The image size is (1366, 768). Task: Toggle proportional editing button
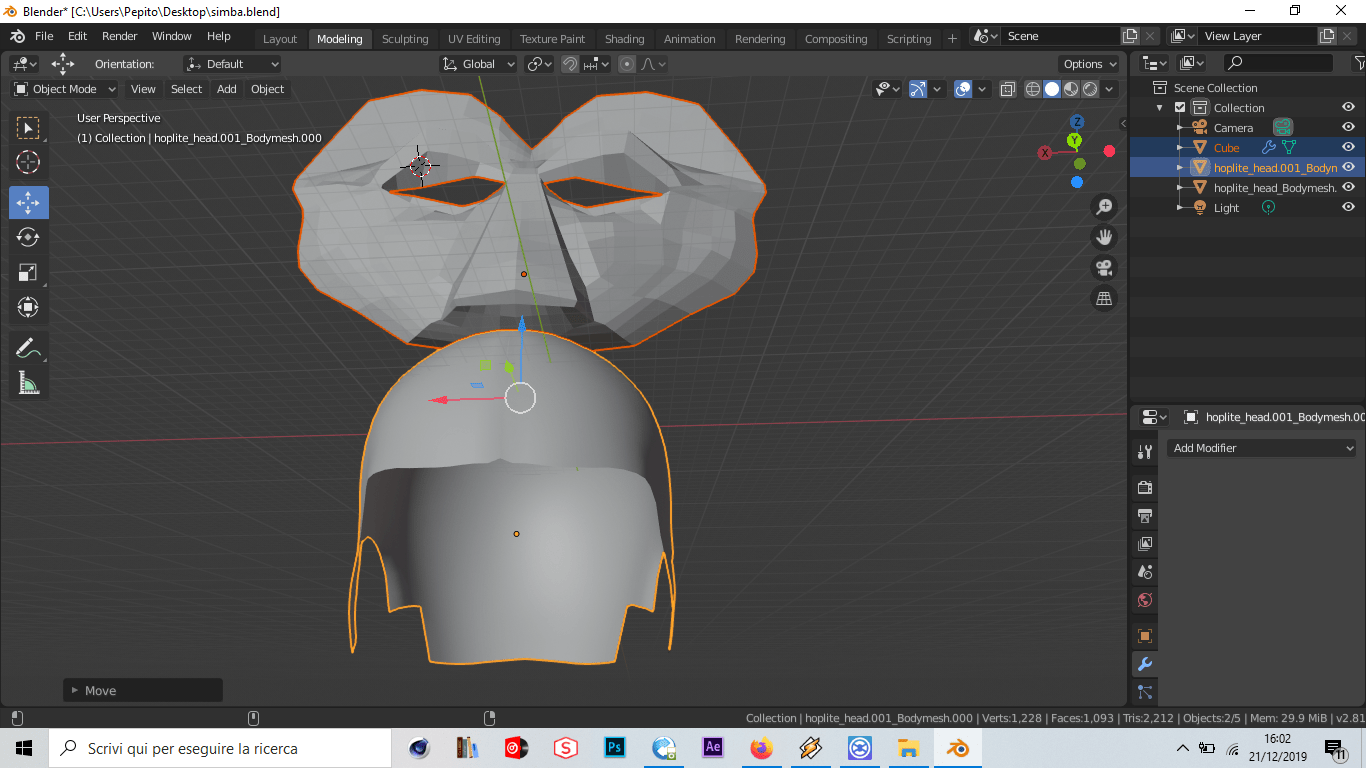click(627, 64)
